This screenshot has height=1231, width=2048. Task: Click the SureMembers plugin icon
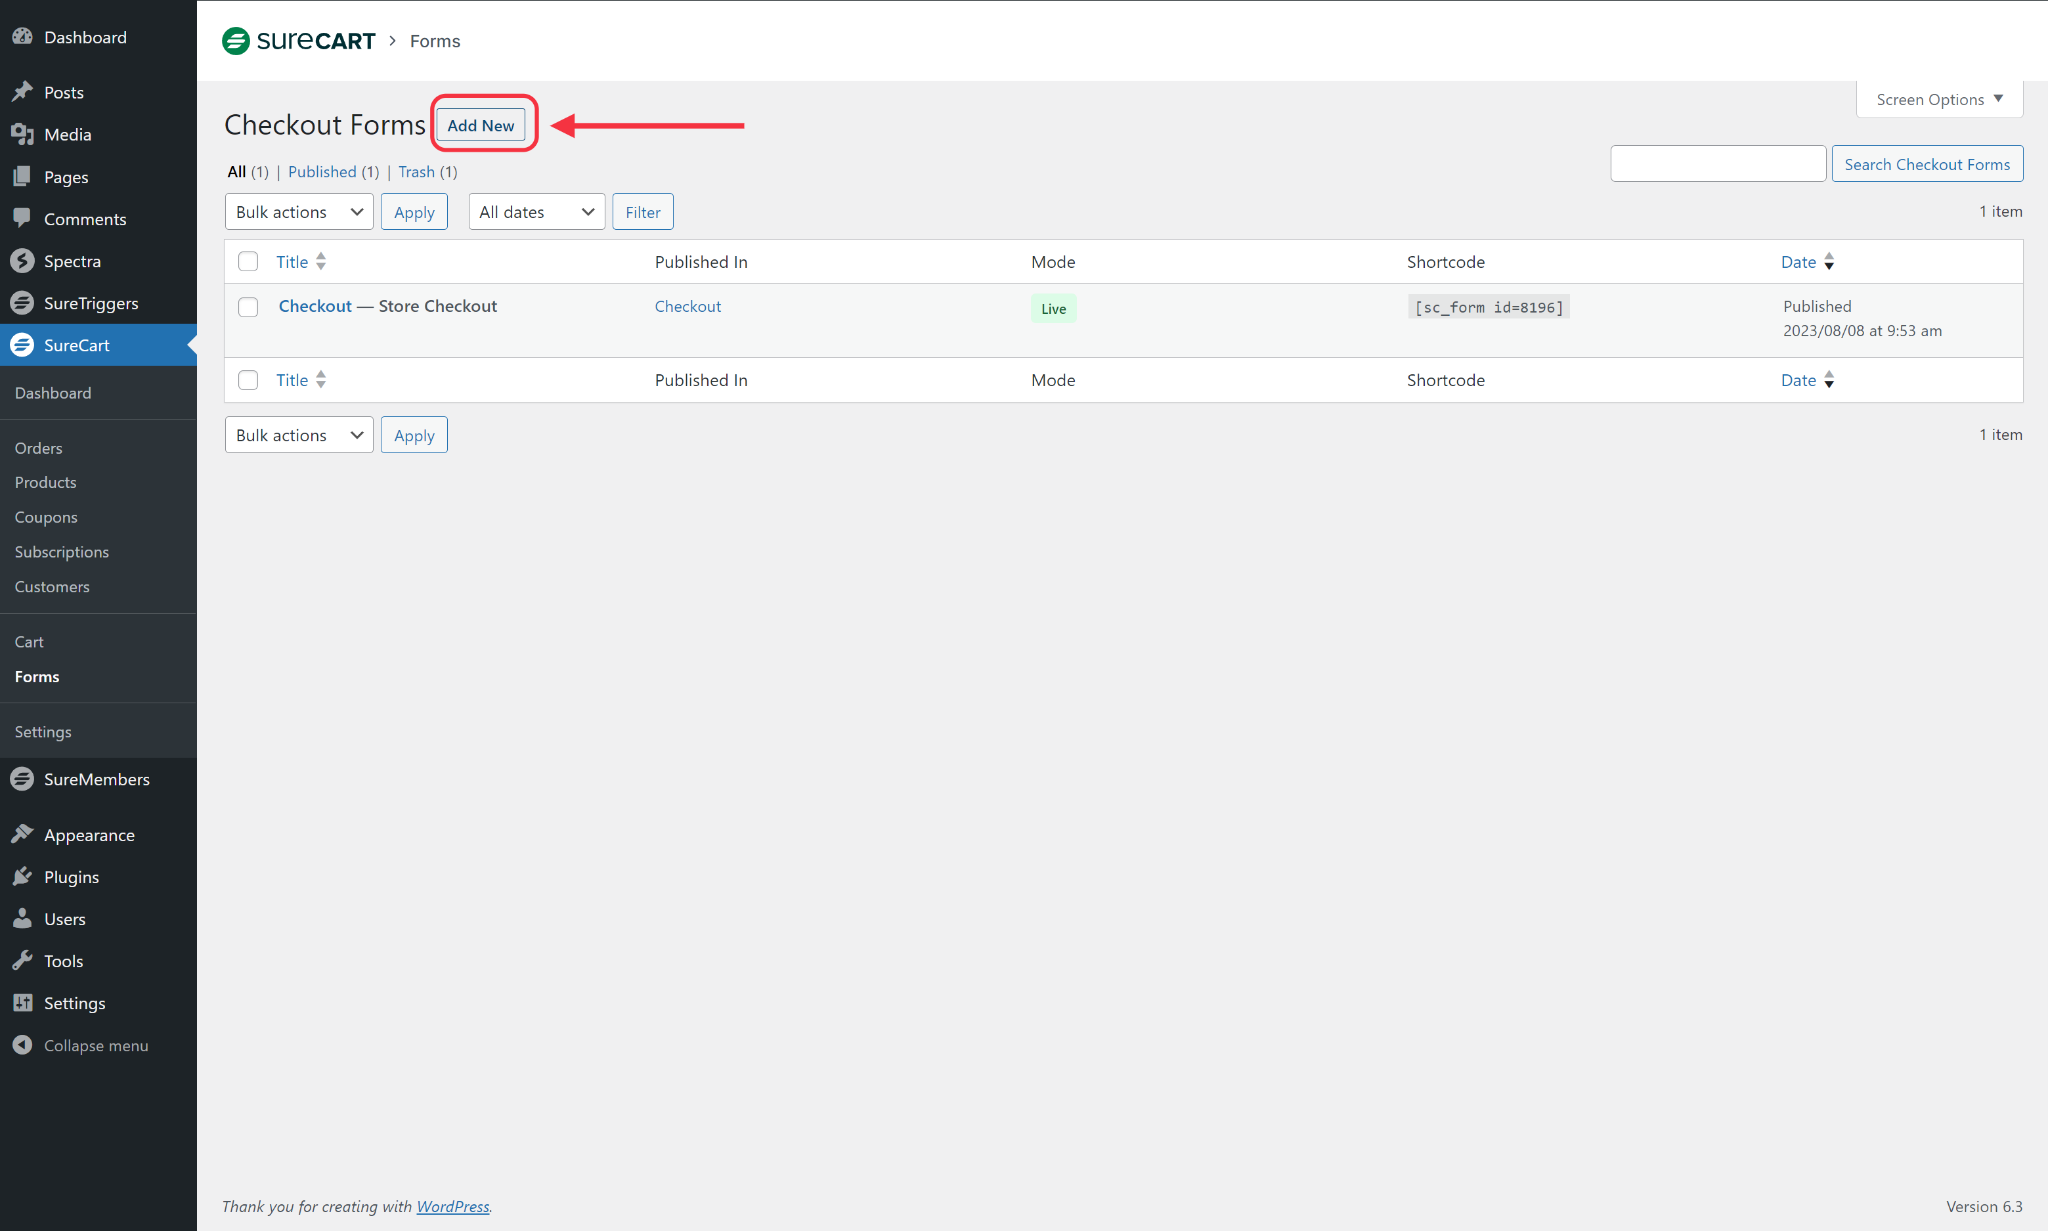pyautogui.click(x=23, y=779)
